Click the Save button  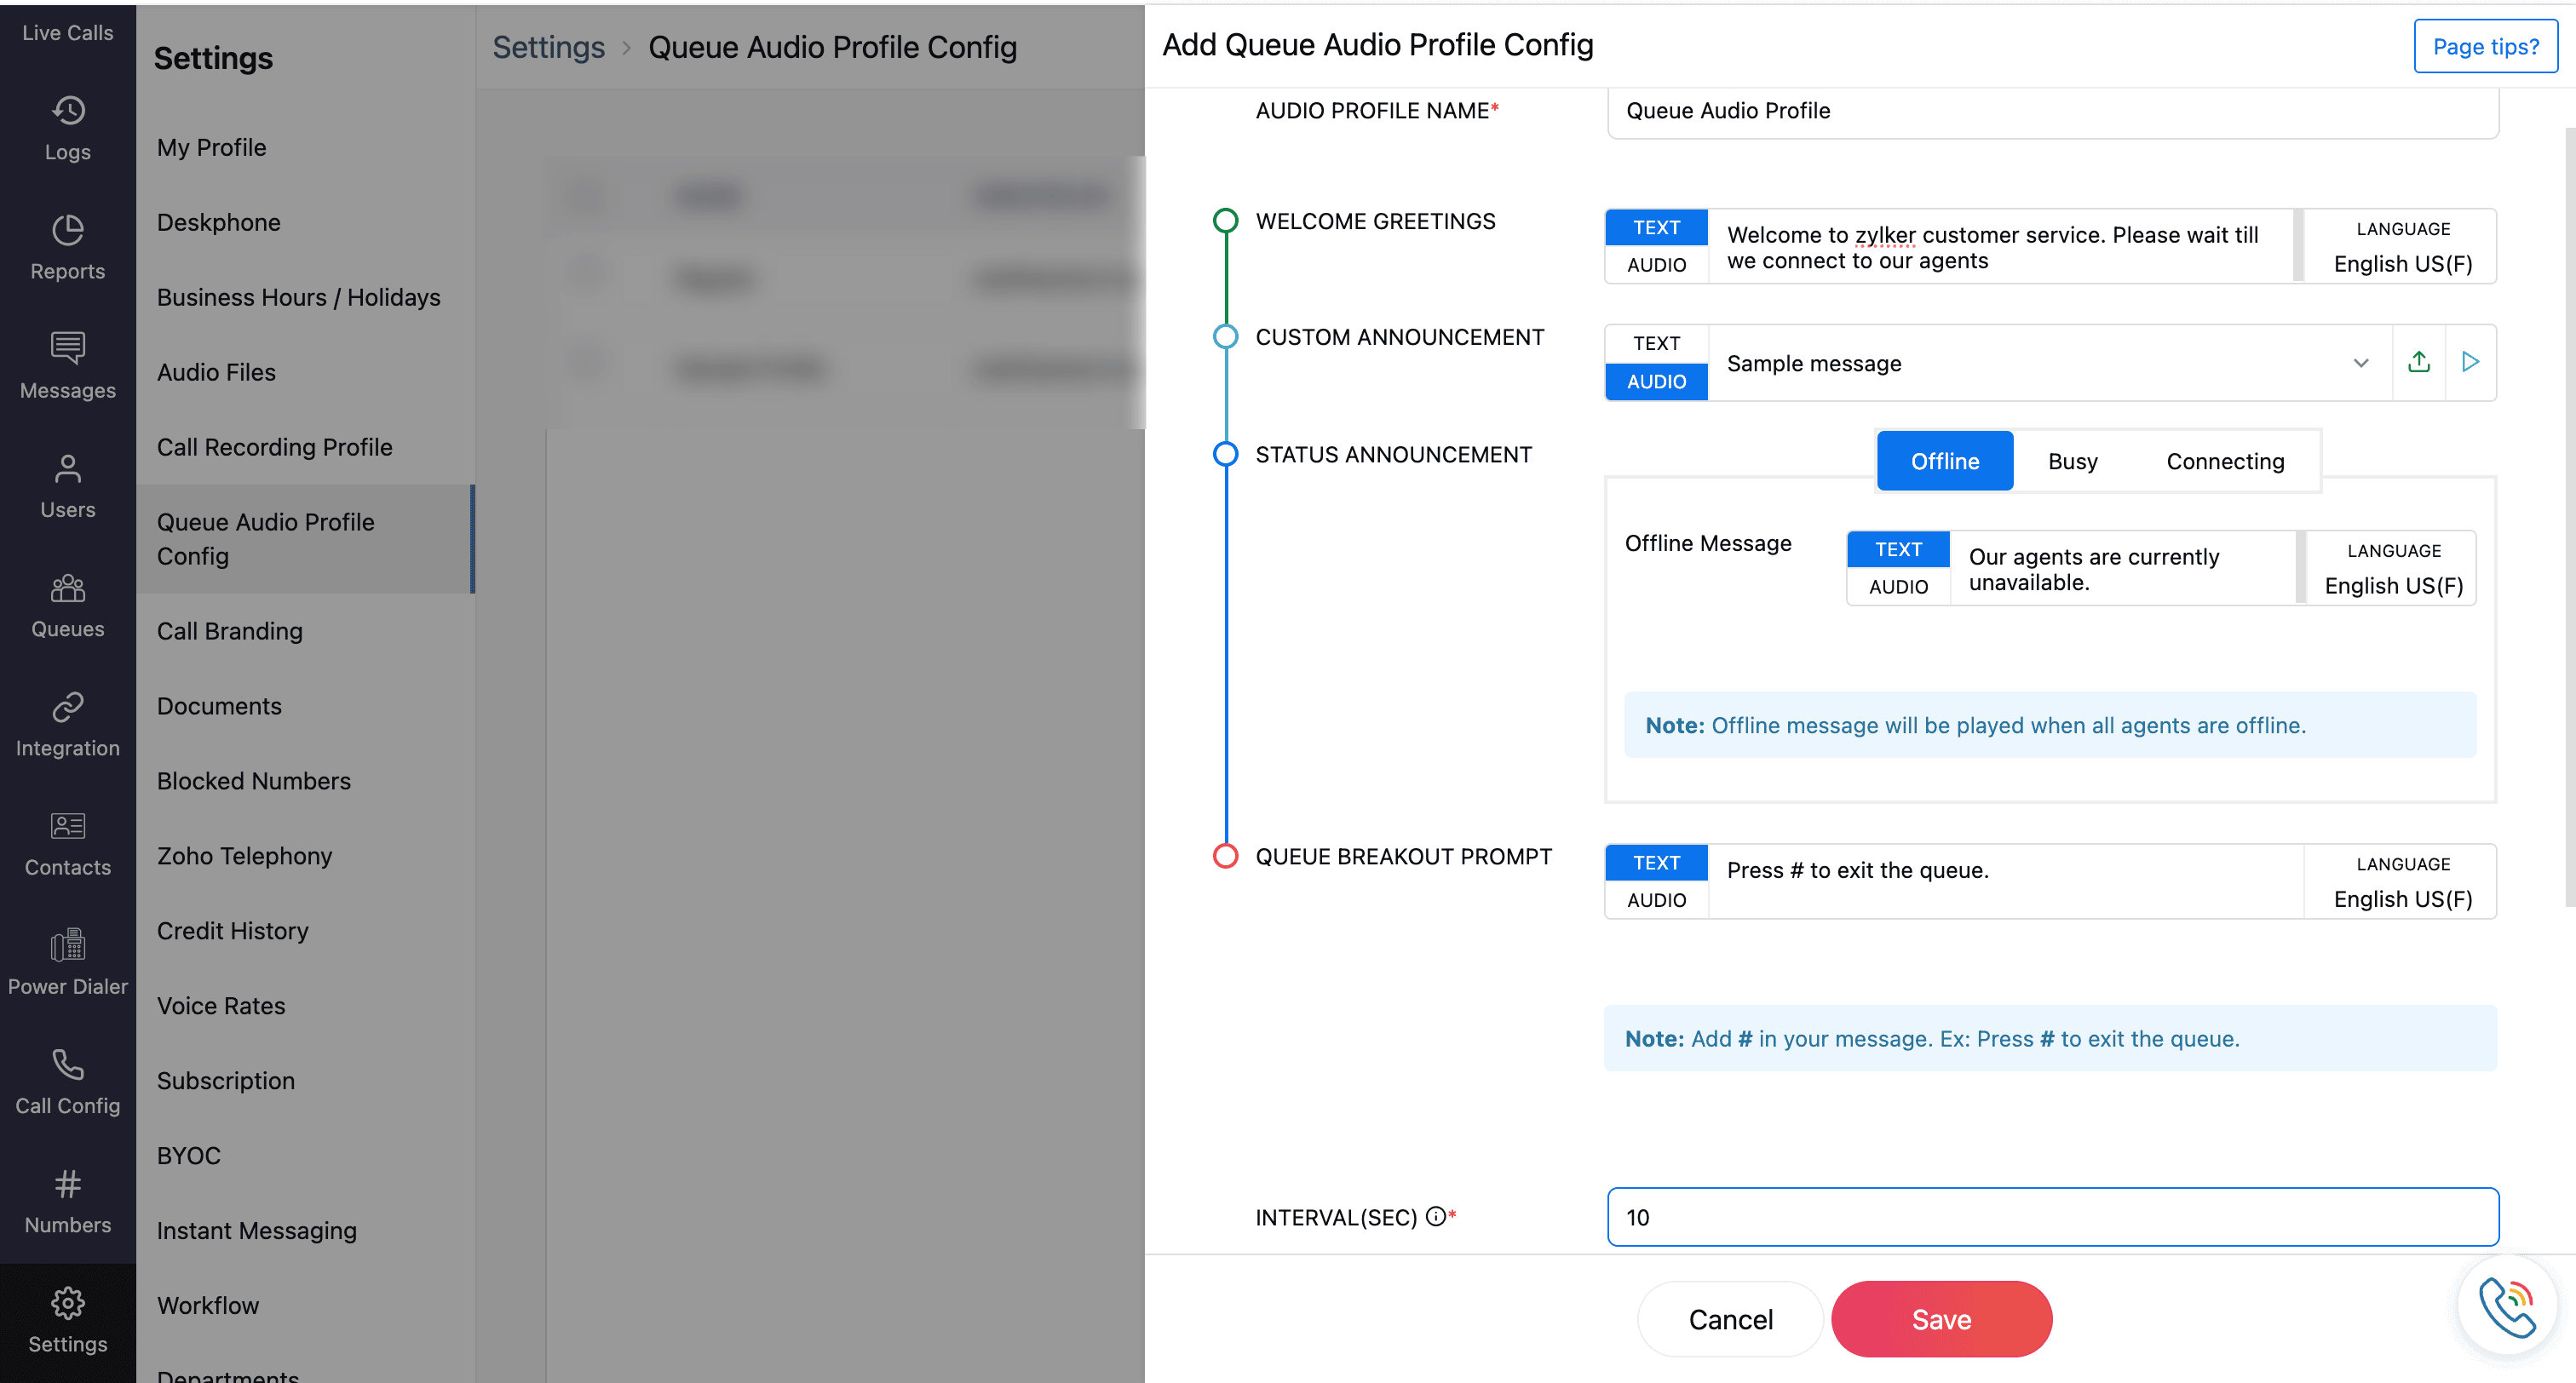tap(1940, 1319)
